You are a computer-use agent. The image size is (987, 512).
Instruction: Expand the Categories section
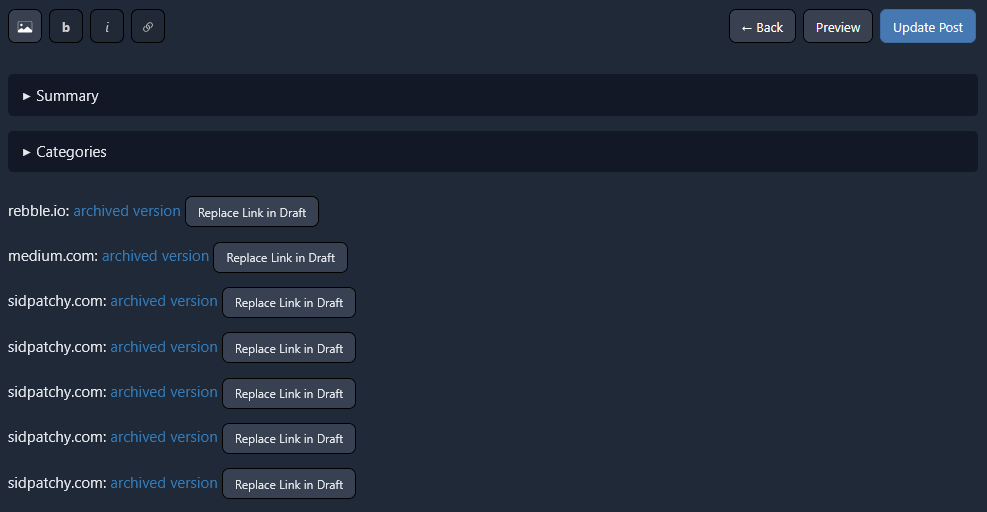(71, 152)
